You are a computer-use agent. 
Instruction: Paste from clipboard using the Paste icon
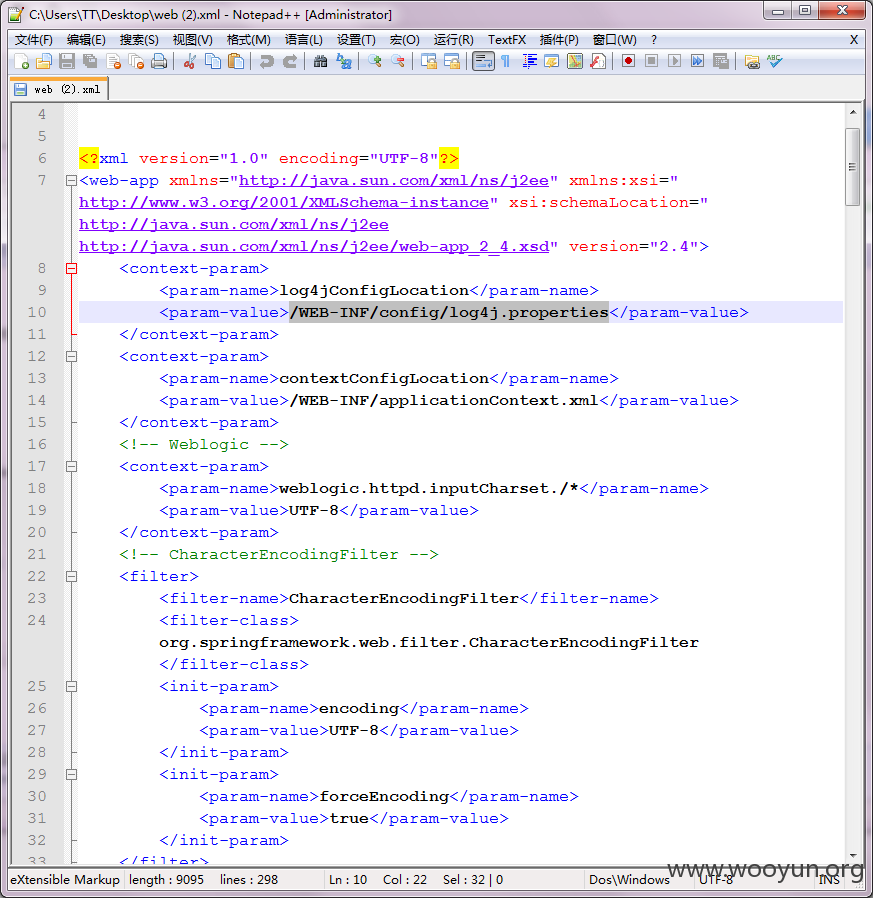click(x=235, y=61)
